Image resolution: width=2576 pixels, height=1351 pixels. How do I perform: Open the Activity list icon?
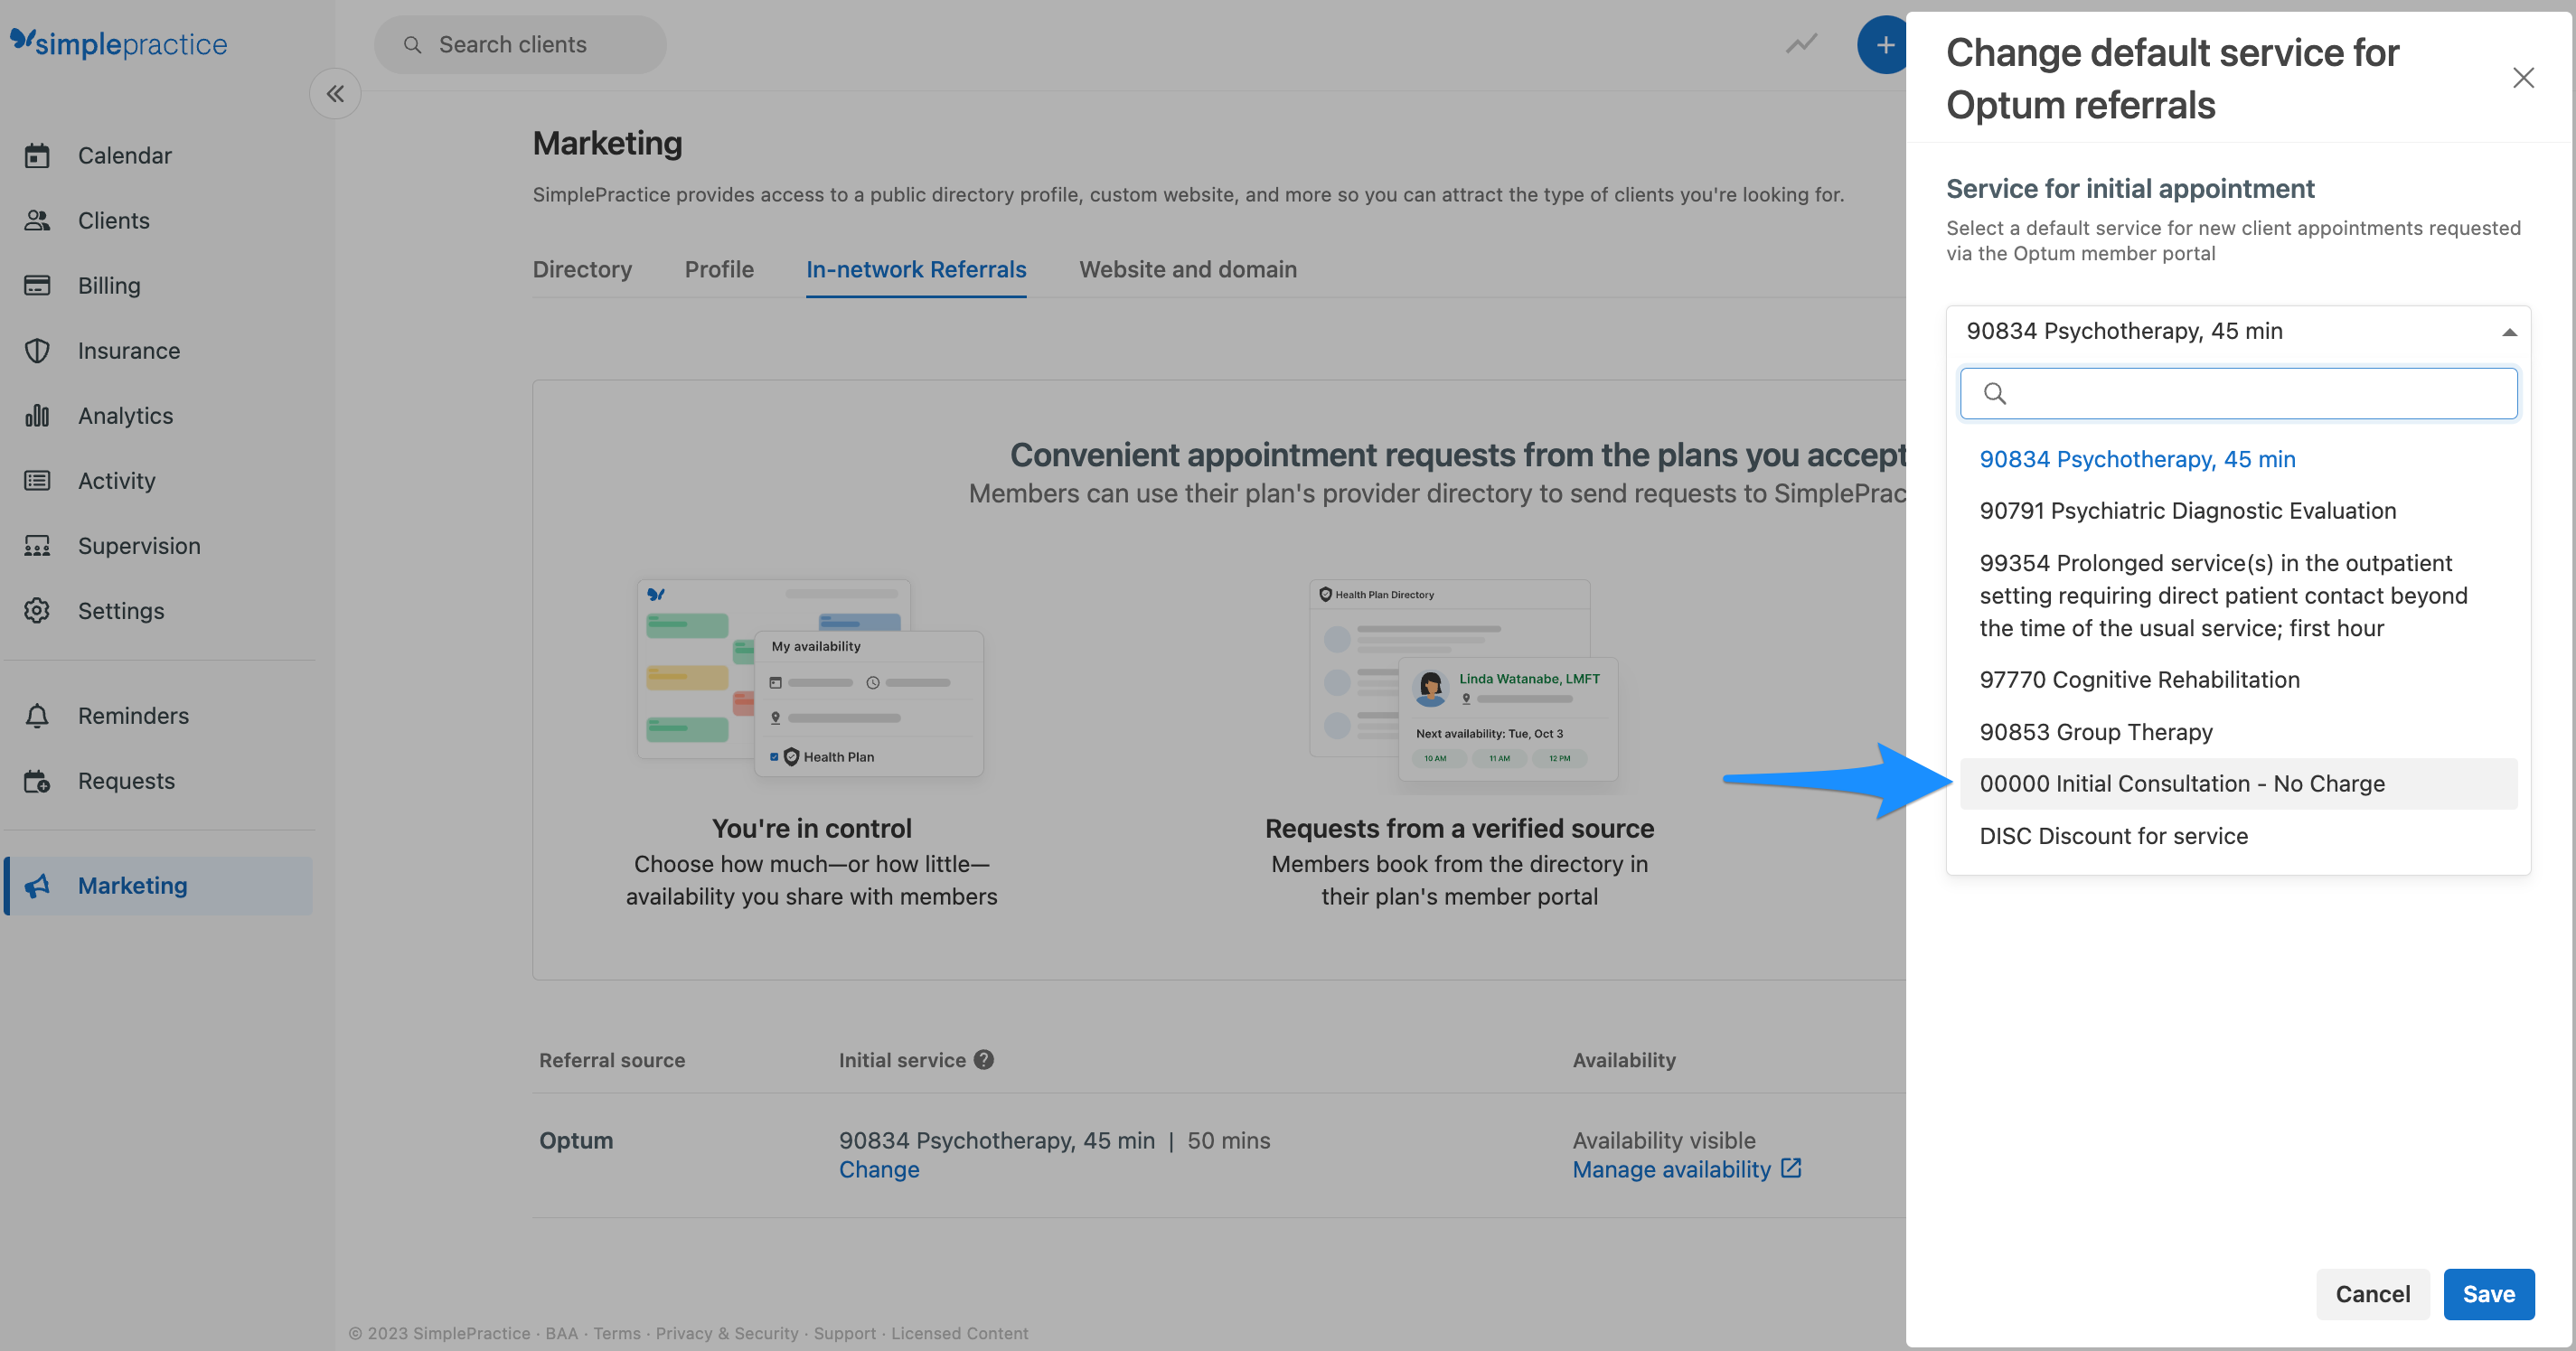37,481
